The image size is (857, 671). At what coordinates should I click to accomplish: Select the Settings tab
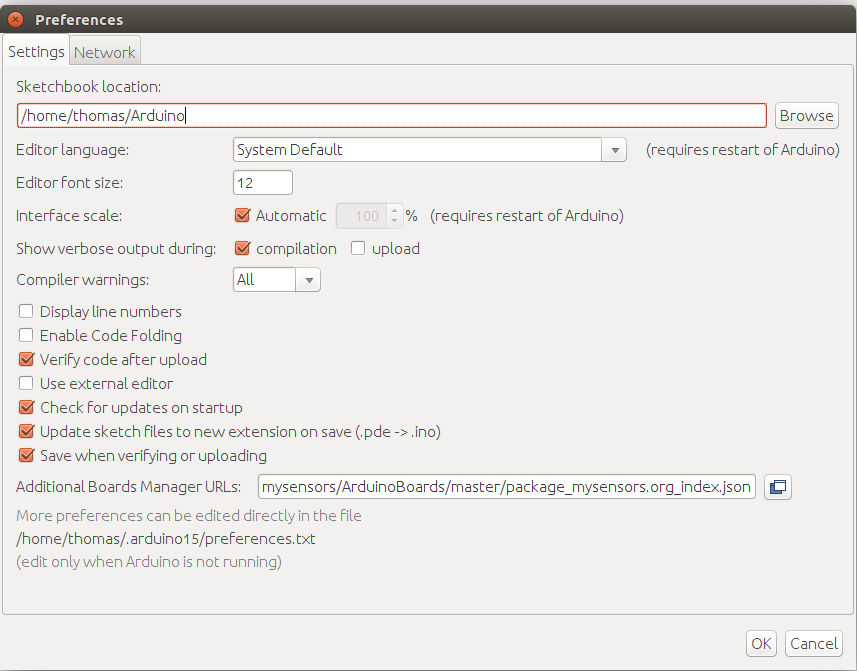35,51
